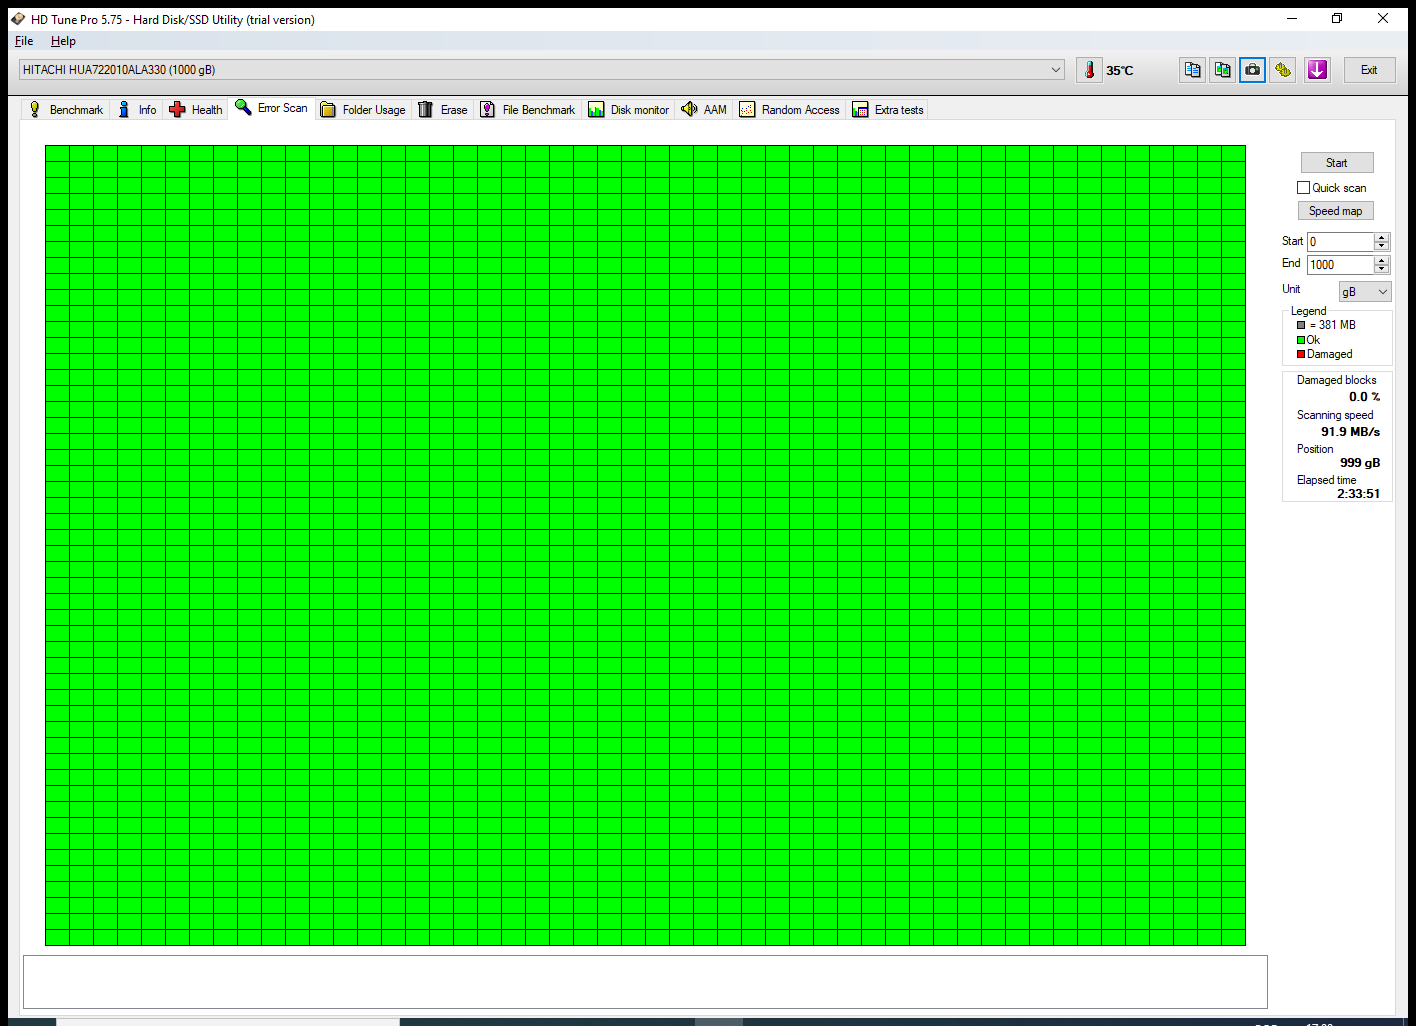The image size is (1416, 1026).
Task: Click the empty log text area below the grid
Action: point(645,982)
